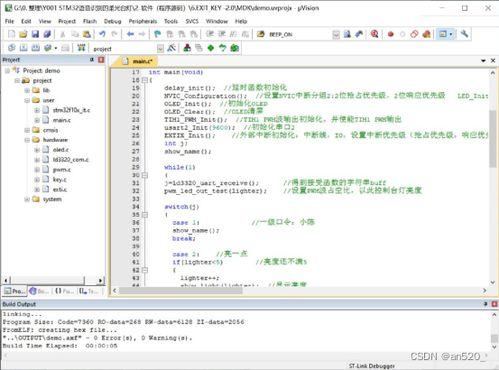Create a new file with toolbar icon
The image size is (499, 370).
11,34
